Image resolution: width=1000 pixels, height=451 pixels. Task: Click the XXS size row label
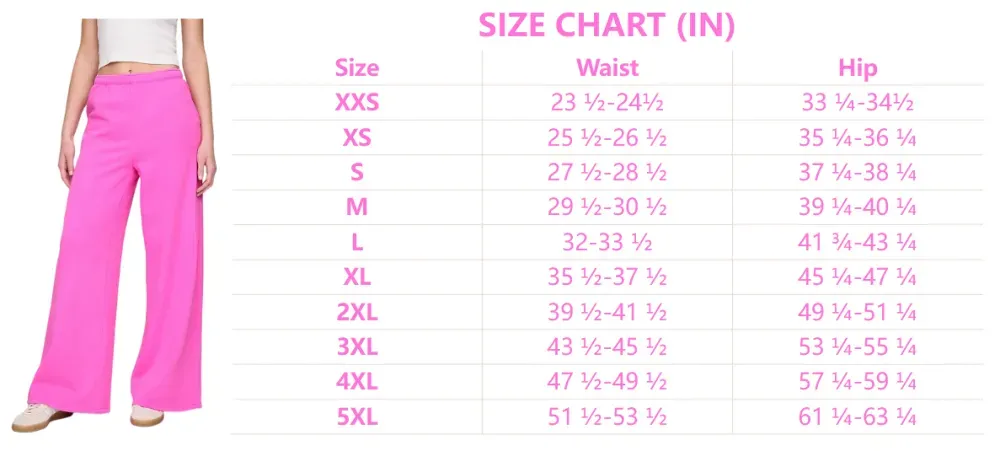(x=357, y=103)
